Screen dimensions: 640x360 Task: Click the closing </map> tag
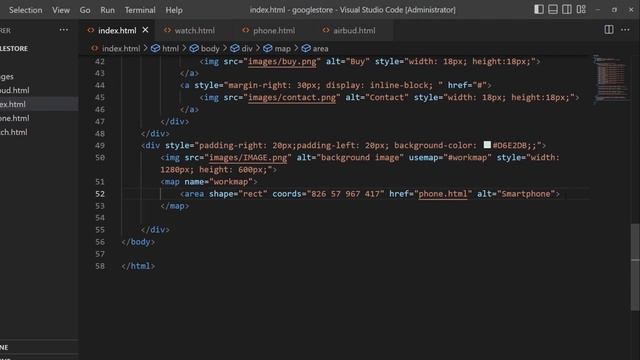click(x=175, y=206)
